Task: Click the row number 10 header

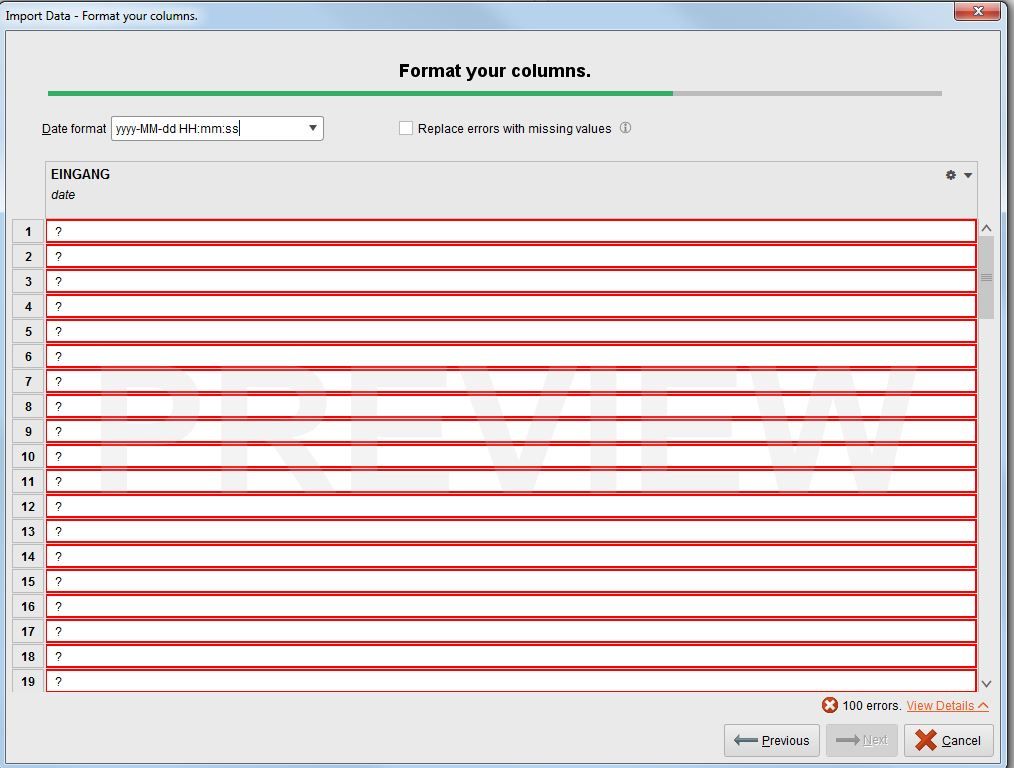Action: [27, 456]
